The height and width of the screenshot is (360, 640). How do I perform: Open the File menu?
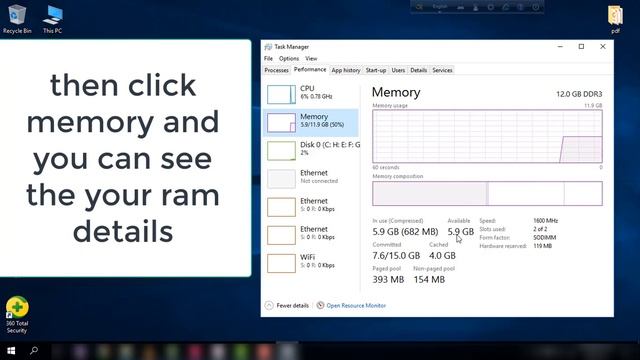pyautogui.click(x=268, y=58)
